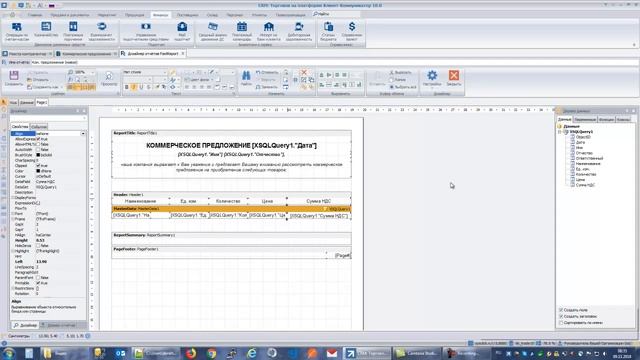Click the Firefox icon in taskbar
This screenshot has height=360, width=640.
click(x=191, y=353)
